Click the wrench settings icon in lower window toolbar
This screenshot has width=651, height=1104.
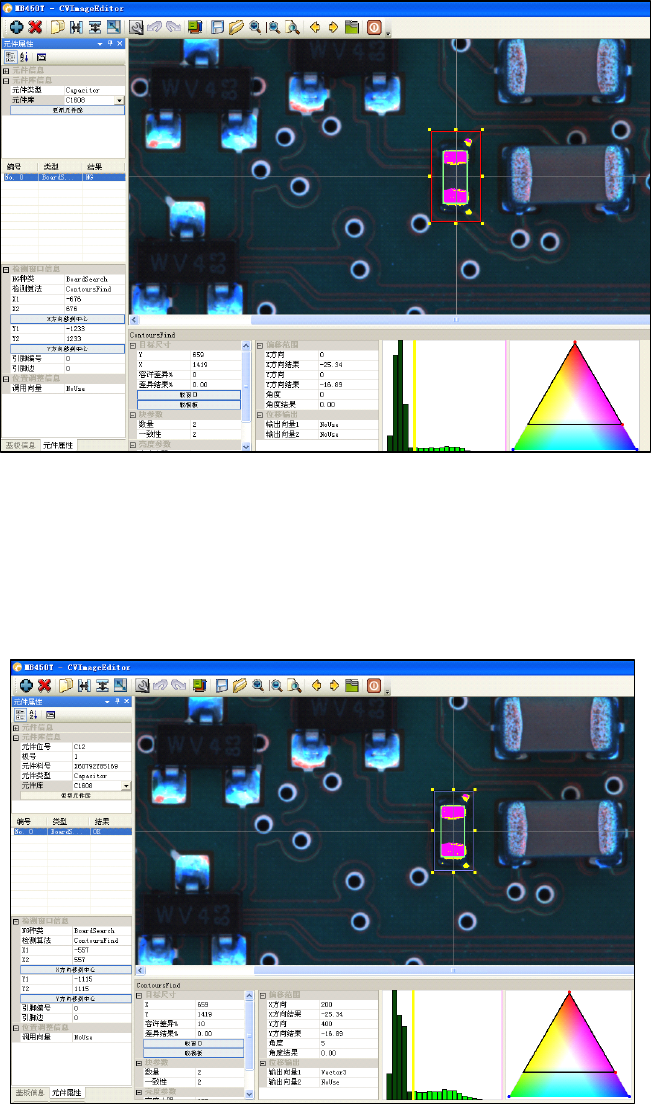(142, 685)
